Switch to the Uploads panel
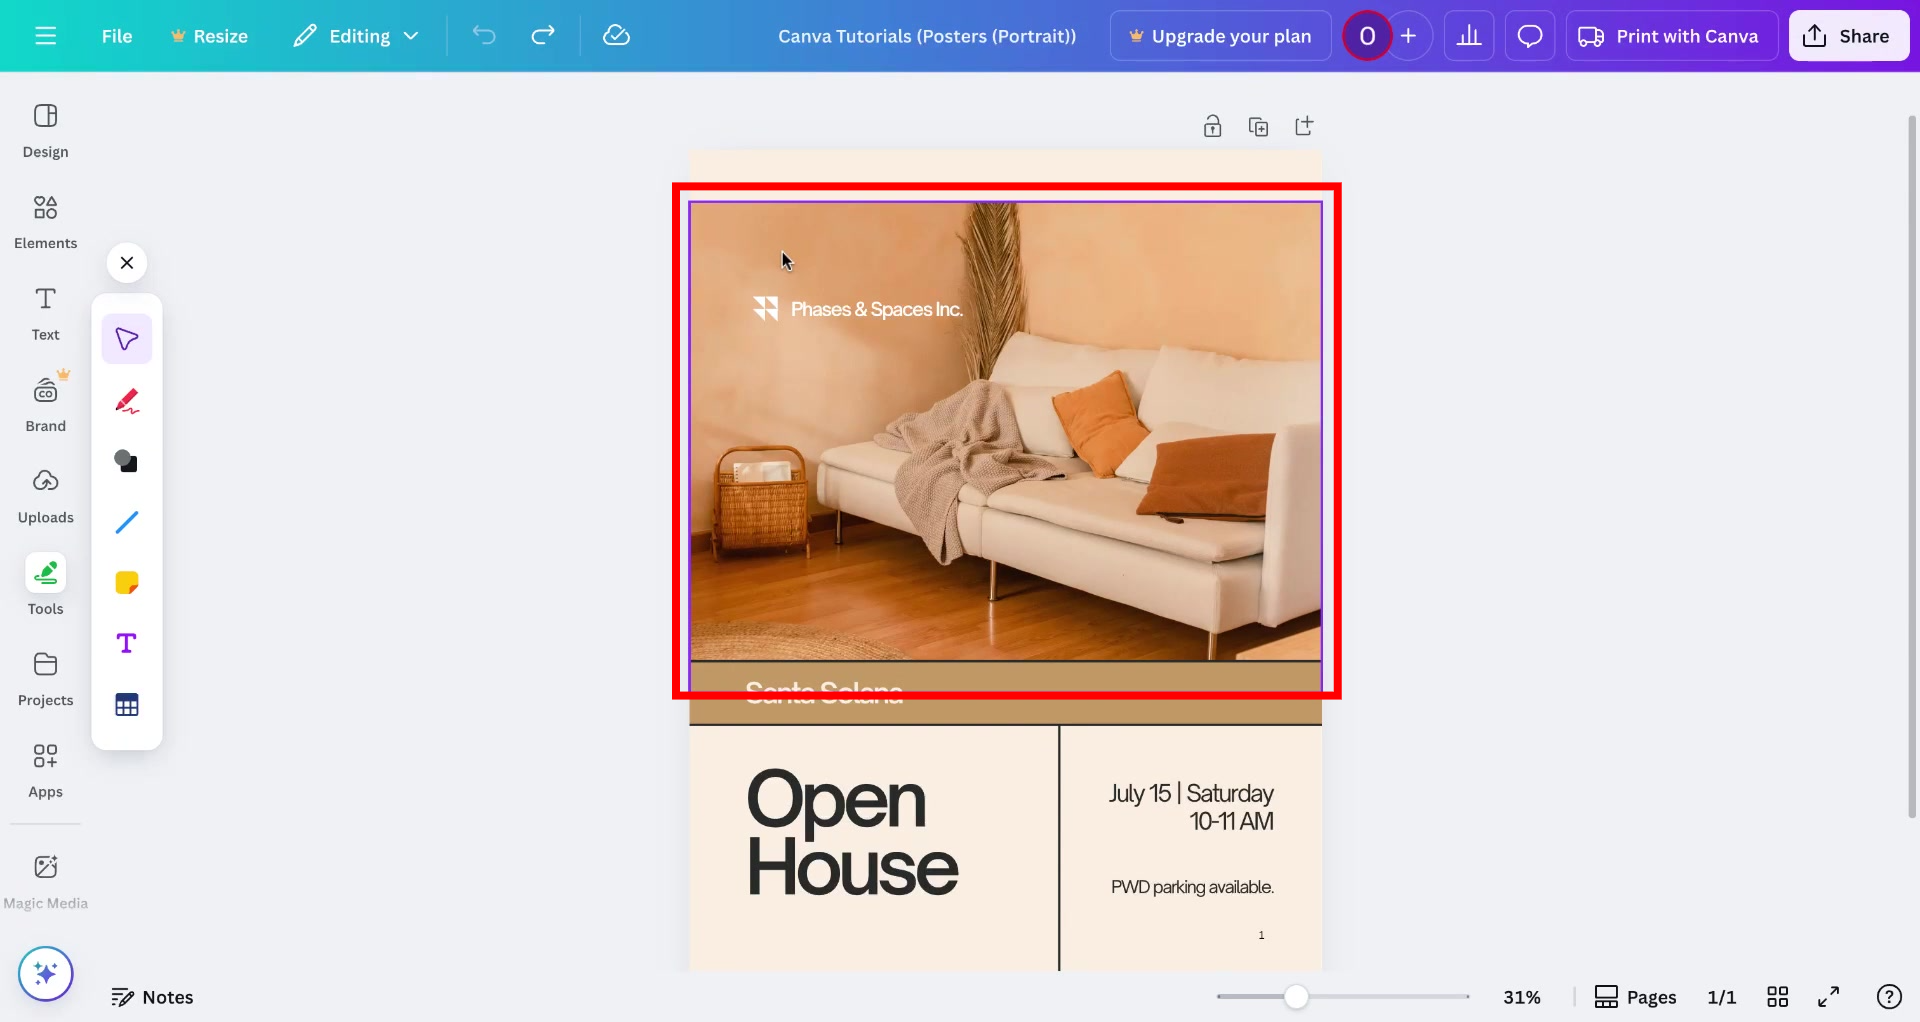 click(x=45, y=494)
